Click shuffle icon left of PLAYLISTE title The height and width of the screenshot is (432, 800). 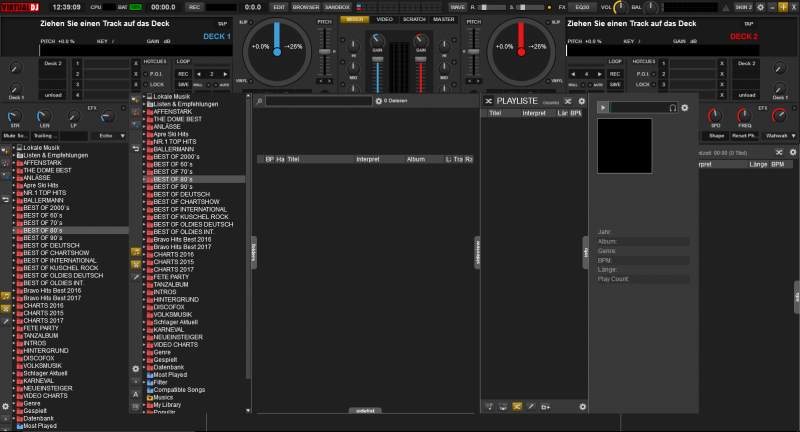point(488,101)
